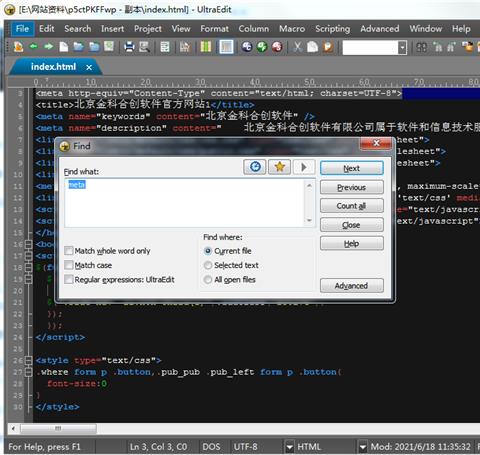Select Selected text radio option

pos(208,265)
